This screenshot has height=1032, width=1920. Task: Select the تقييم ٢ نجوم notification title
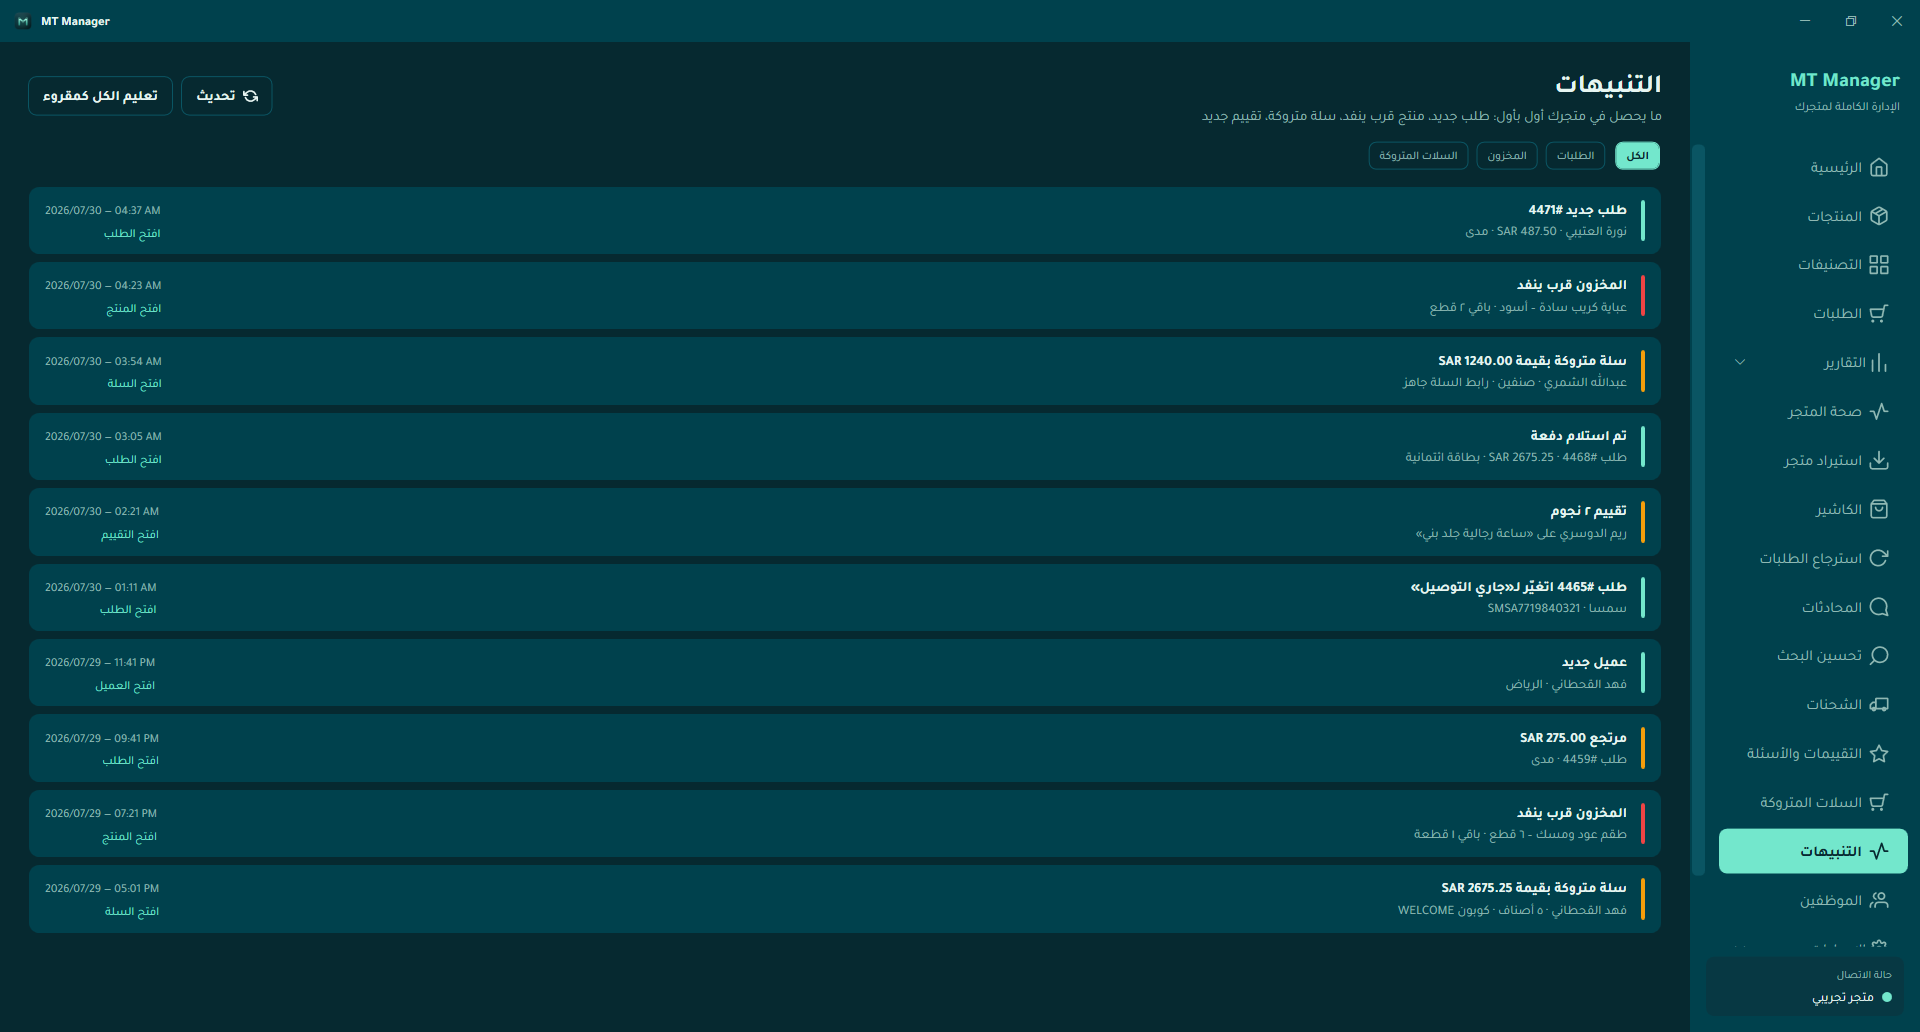click(x=1588, y=511)
